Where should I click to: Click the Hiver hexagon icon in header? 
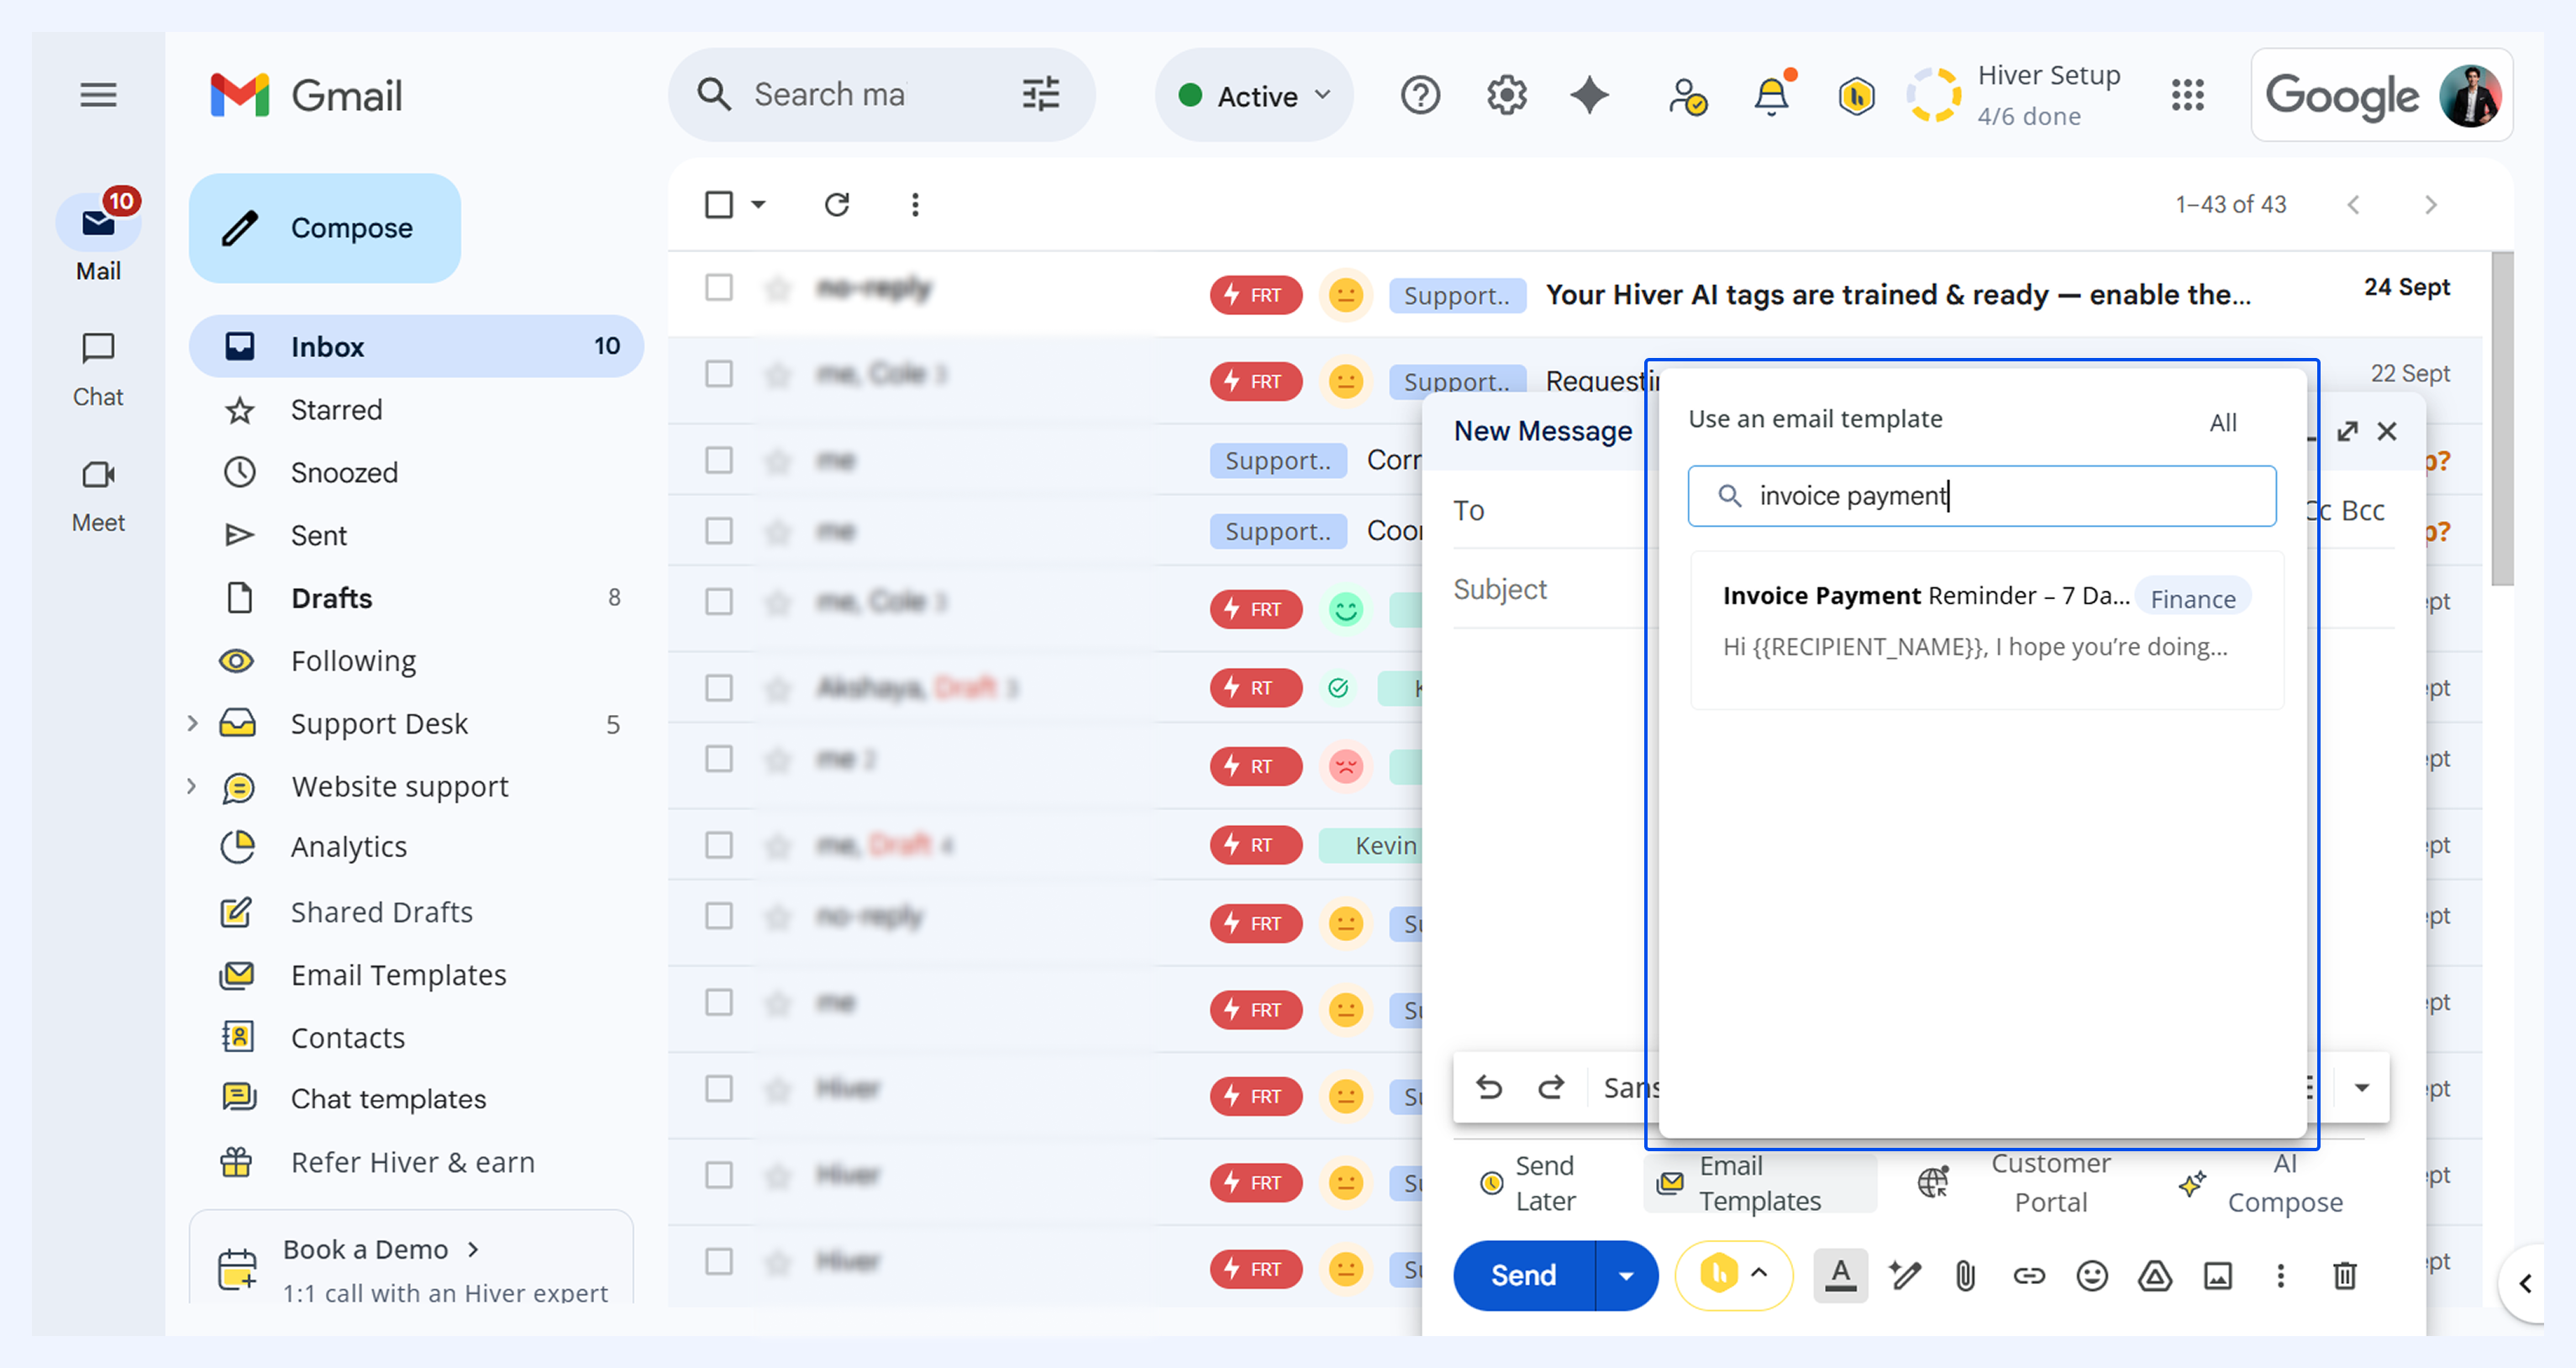click(x=1856, y=97)
